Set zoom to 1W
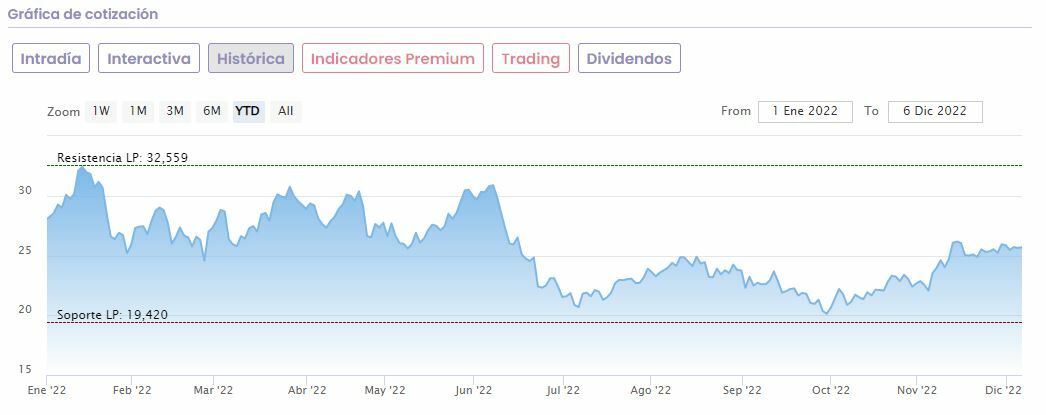Image resolution: width=1046 pixels, height=415 pixels. click(x=101, y=111)
